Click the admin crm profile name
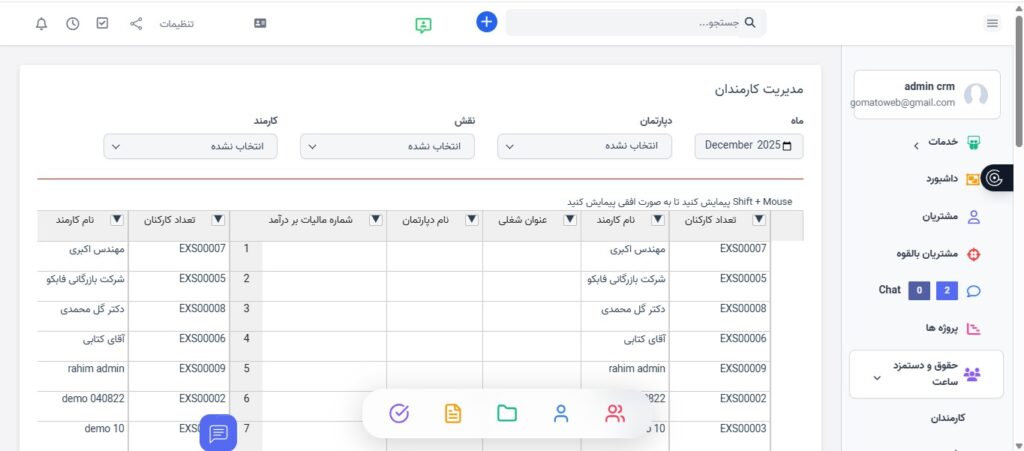Screen dimensions: 1024x451 929,86
